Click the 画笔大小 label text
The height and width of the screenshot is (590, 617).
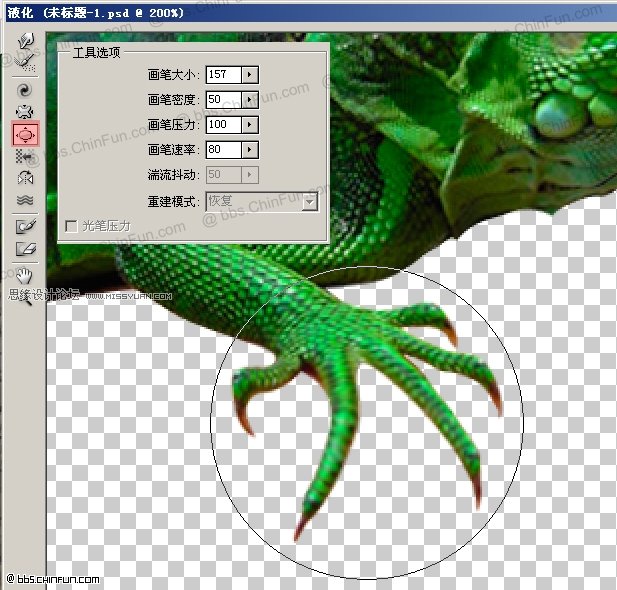[172, 74]
